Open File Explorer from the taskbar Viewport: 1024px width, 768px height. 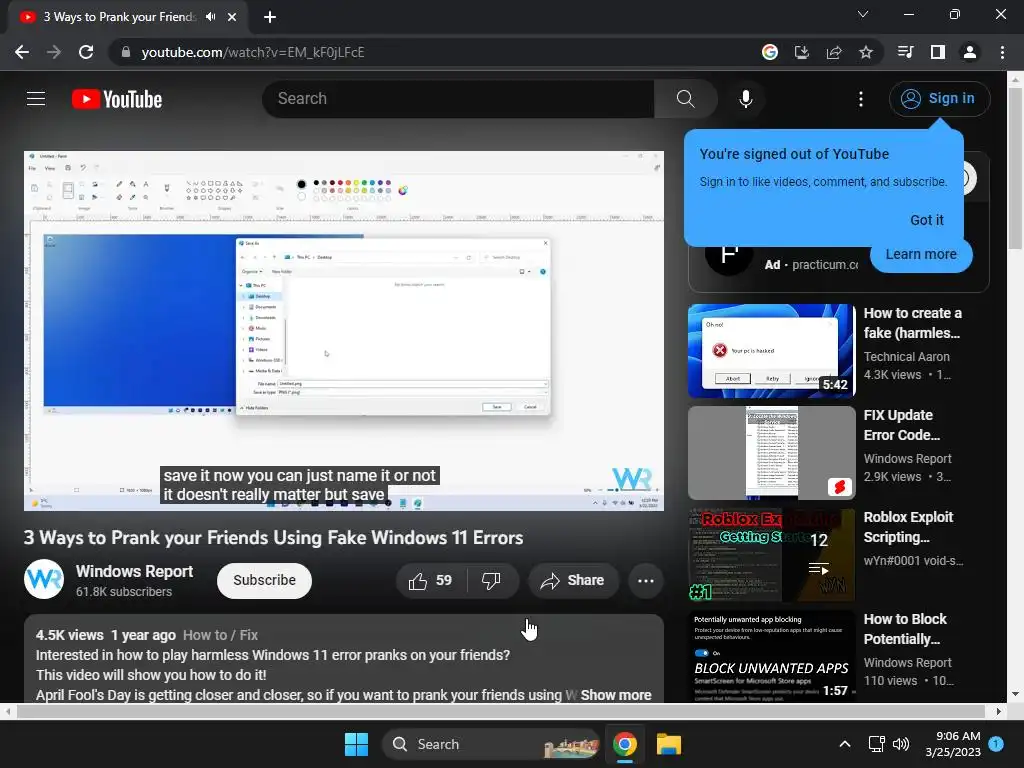(669, 744)
